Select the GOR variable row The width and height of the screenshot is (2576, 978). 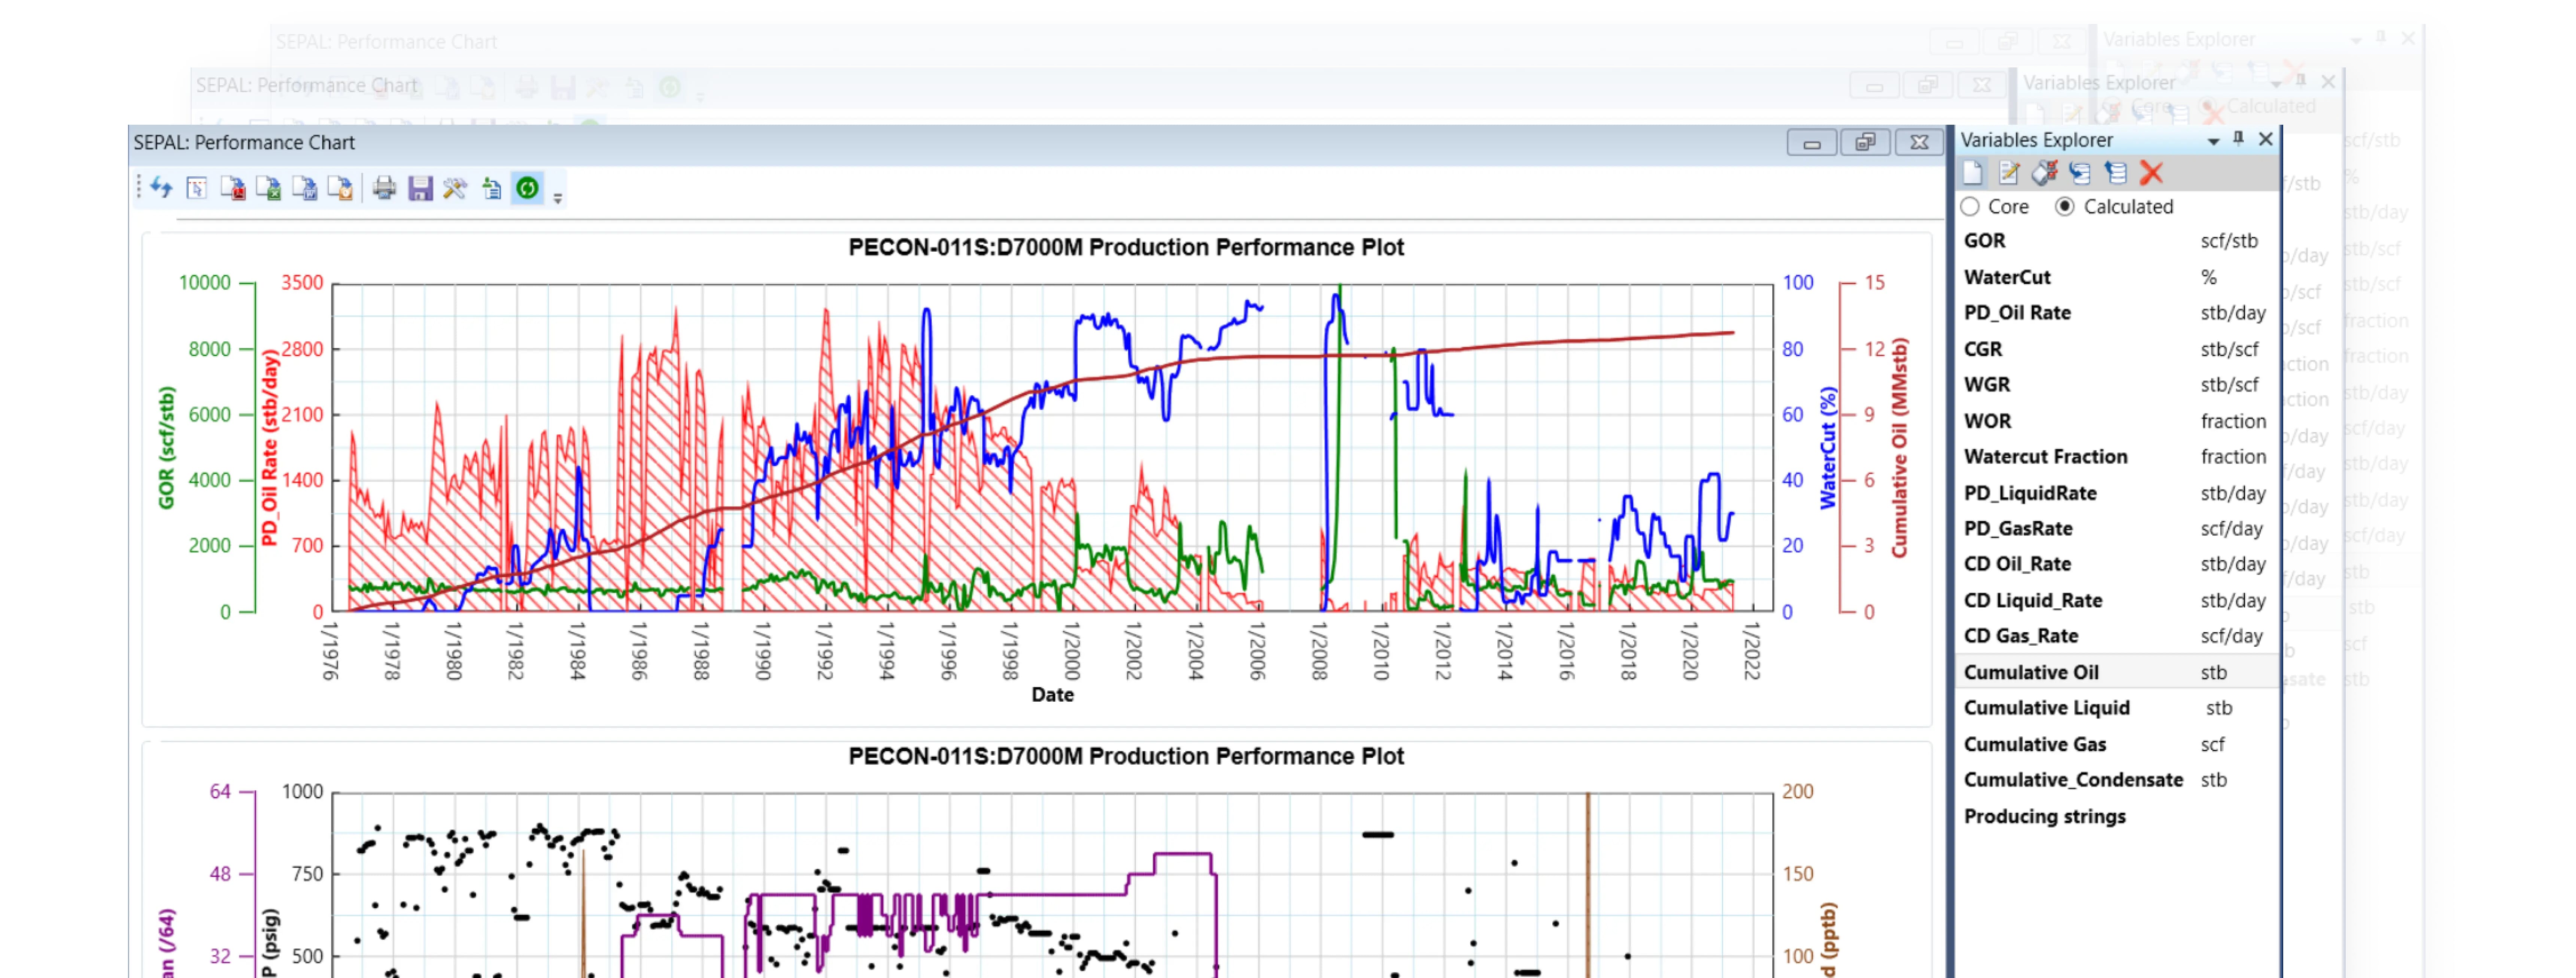point(2117,241)
